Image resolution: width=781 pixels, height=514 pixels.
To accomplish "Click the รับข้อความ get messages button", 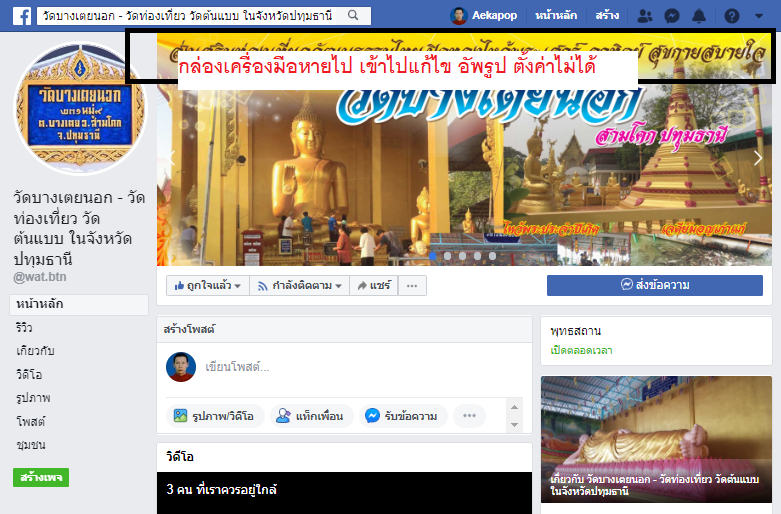I will click(x=403, y=416).
